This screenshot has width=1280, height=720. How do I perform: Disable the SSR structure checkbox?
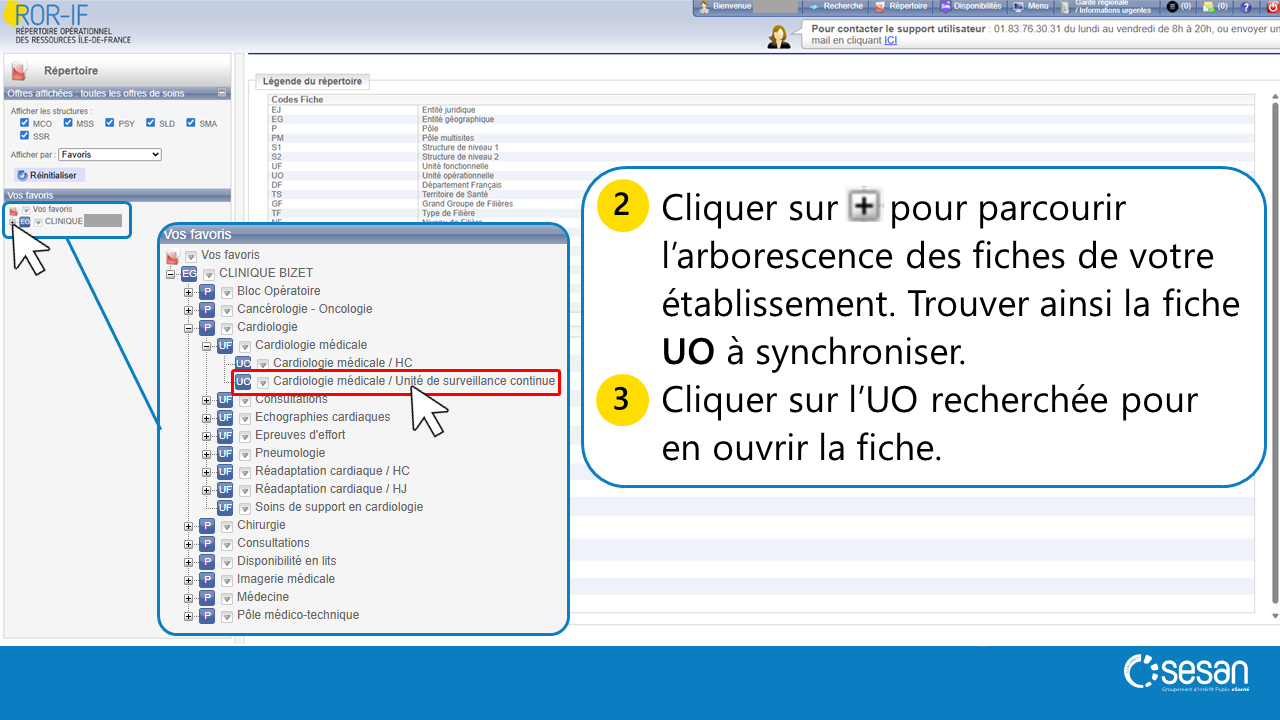25,135
